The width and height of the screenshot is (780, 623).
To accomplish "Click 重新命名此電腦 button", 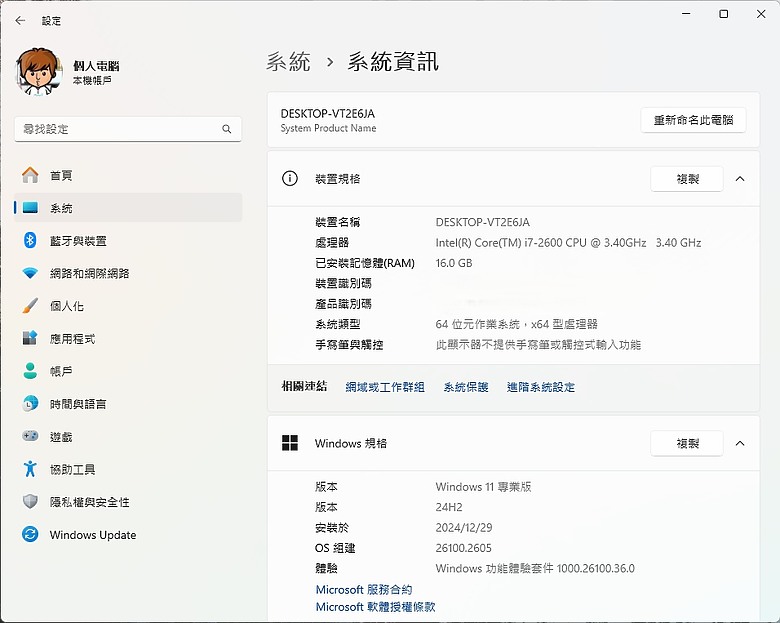I will (693, 120).
